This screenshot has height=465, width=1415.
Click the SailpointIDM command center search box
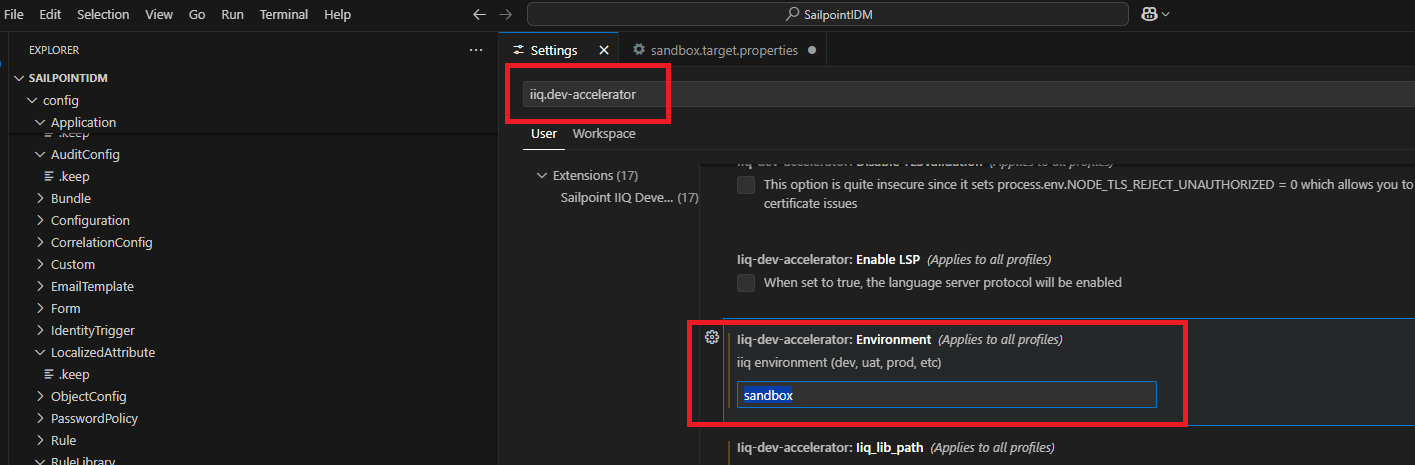point(828,15)
